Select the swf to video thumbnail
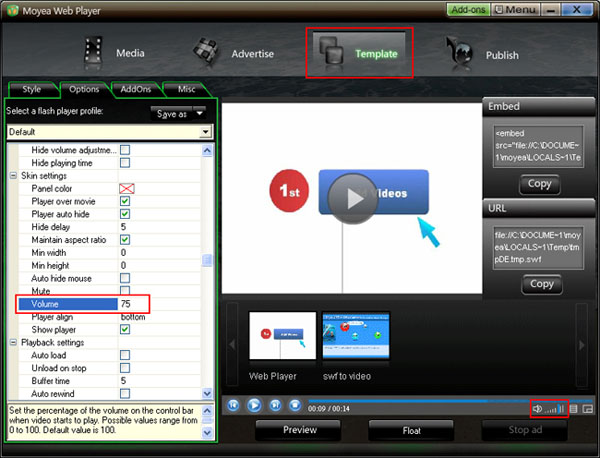Screen dimensions: 600x458 356,336
